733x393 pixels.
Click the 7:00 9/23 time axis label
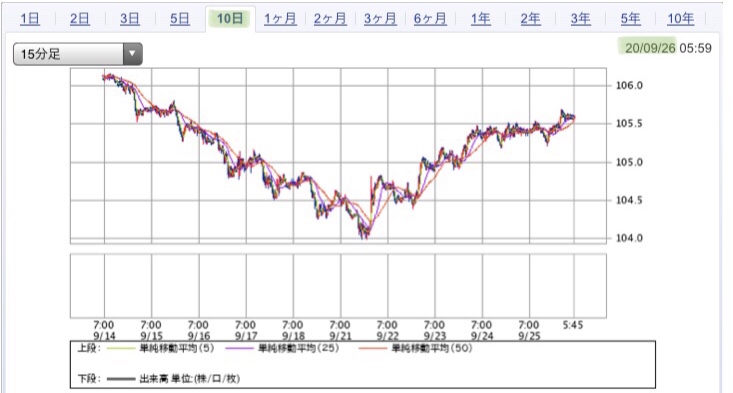(x=435, y=330)
